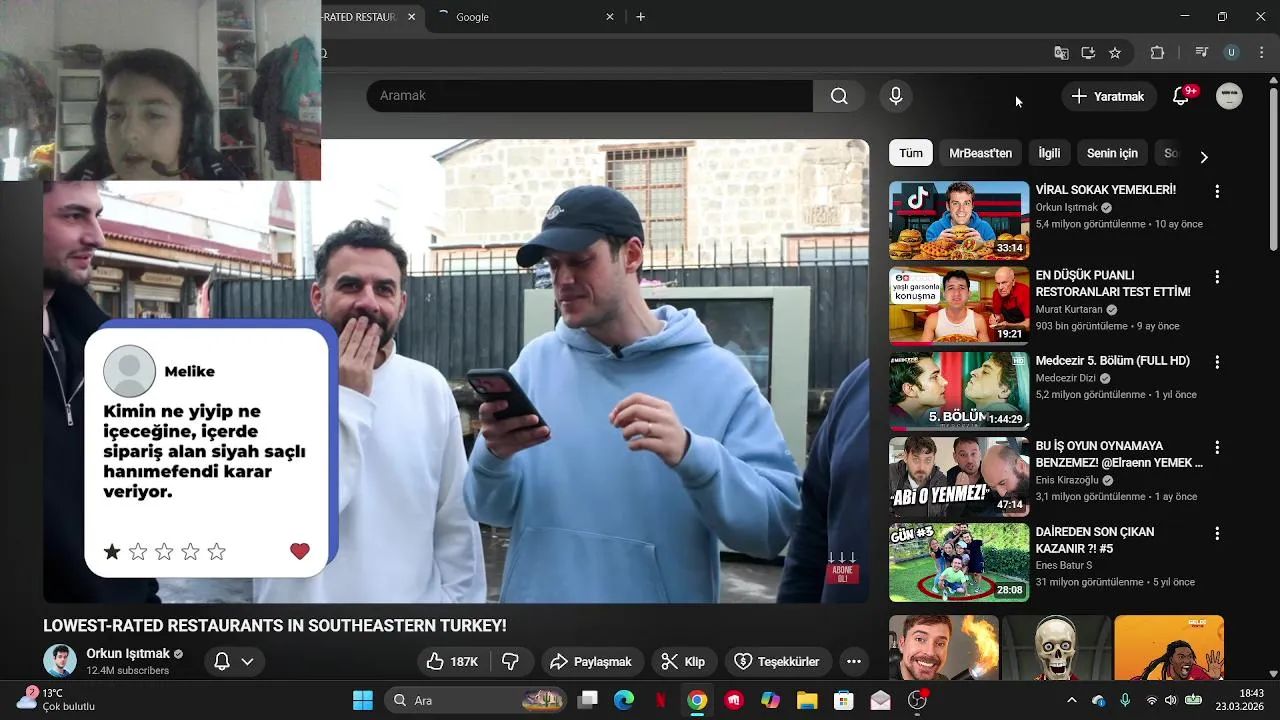
Task: Click the Medcezir 5. Bölüm (FULL HD) title
Action: coord(1113,361)
